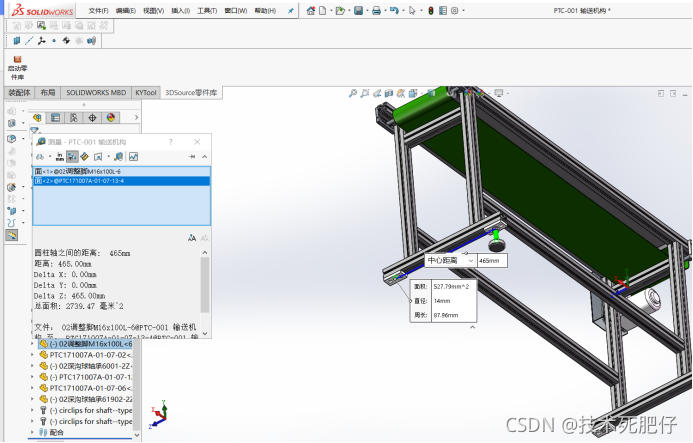Open the PropertyManager tab
This screenshot has width=693, height=443.
pos(55,118)
